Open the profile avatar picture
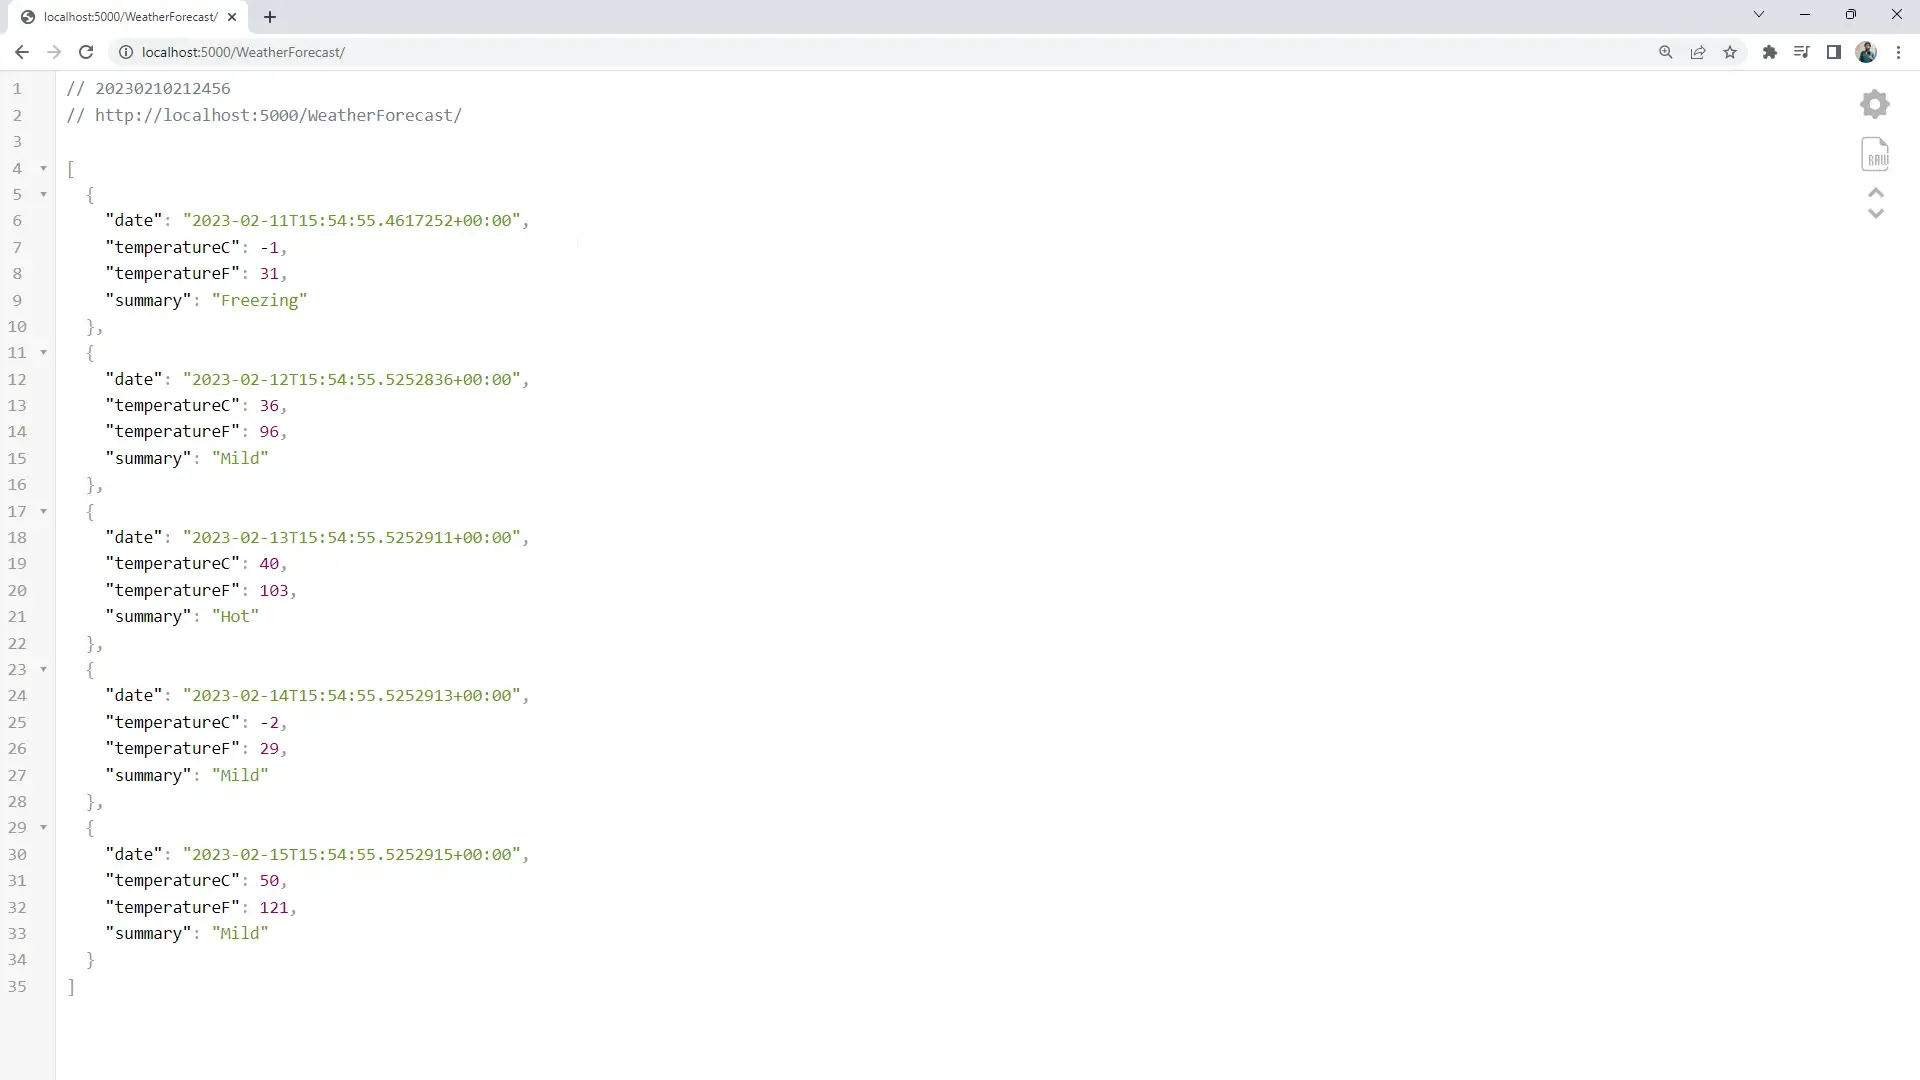 [1866, 52]
